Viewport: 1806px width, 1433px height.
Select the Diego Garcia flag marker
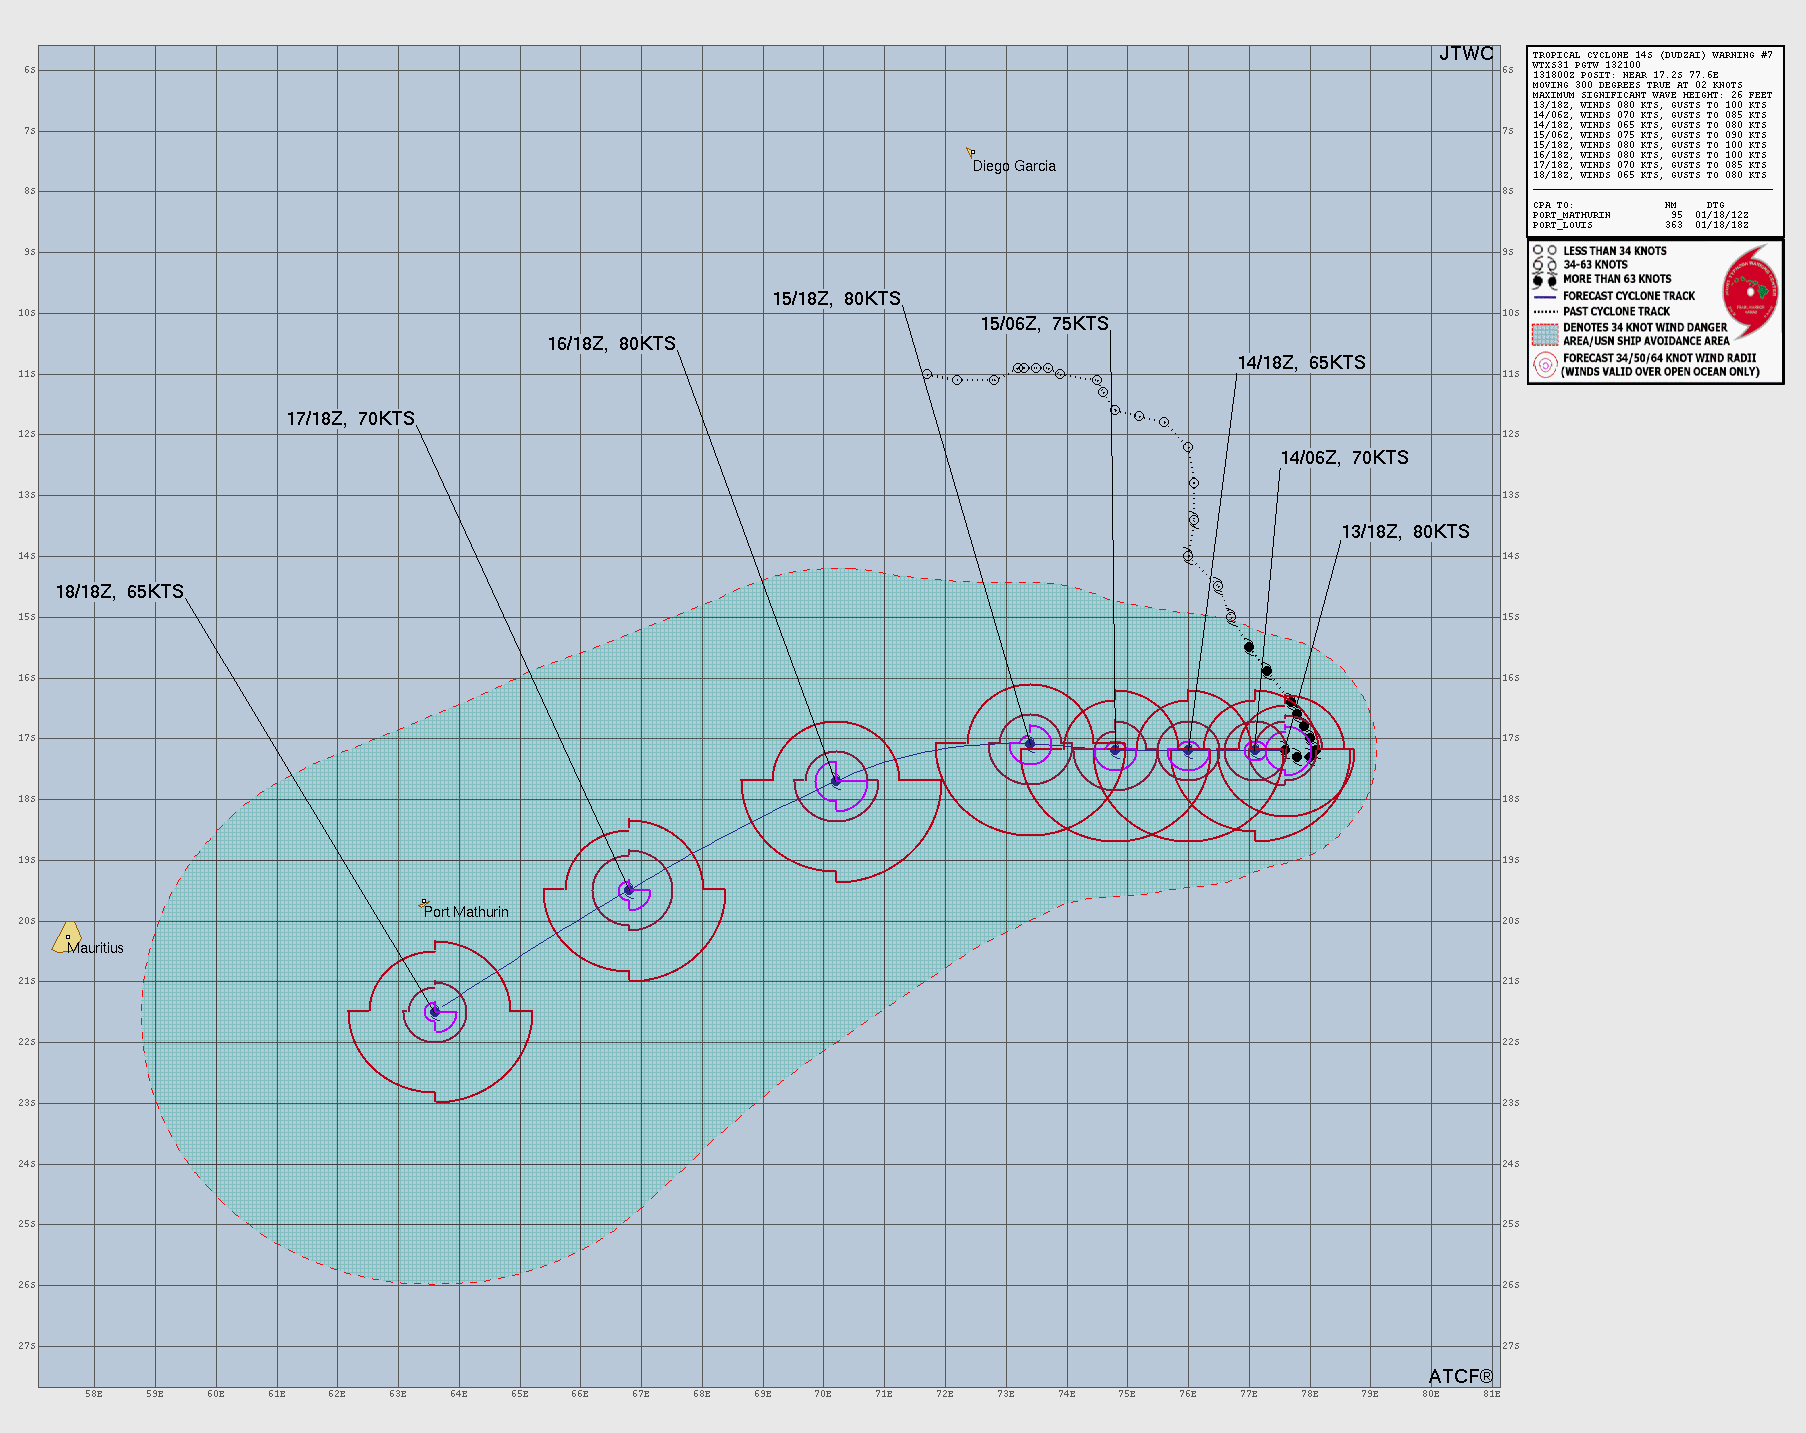pos(969,152)
